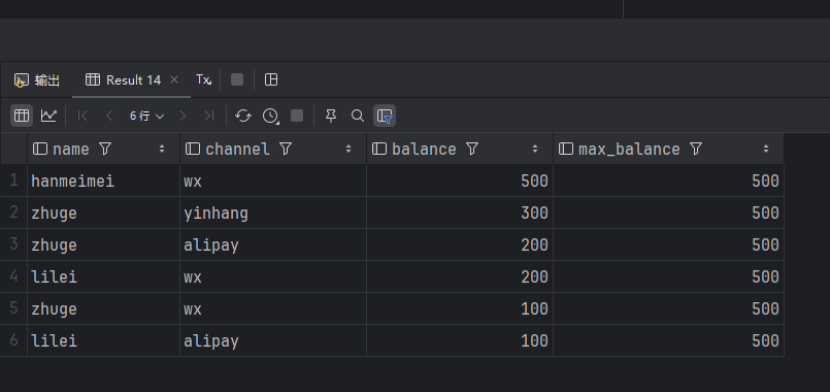This screenshot has width=830, height=392.
Task: Open the 输出 output tab
Action: click(x=37, y=80)
